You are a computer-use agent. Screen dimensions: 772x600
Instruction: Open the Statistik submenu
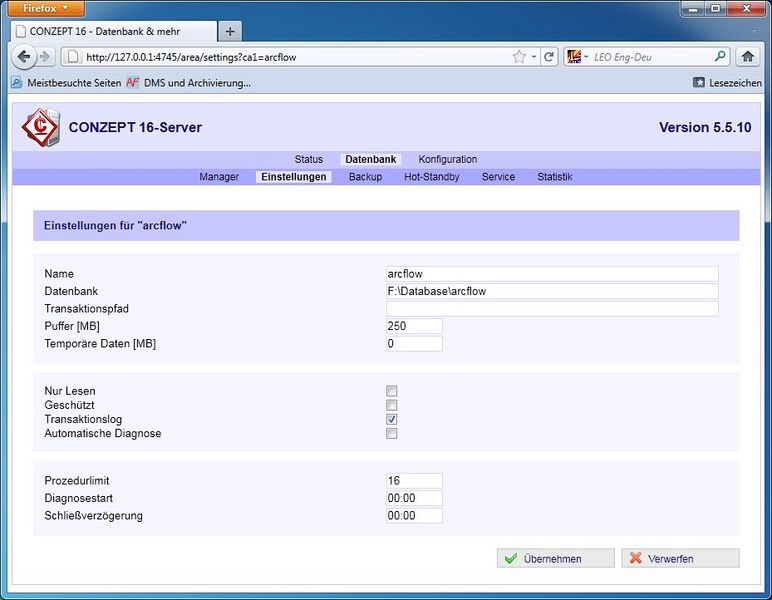pos(555,177)
